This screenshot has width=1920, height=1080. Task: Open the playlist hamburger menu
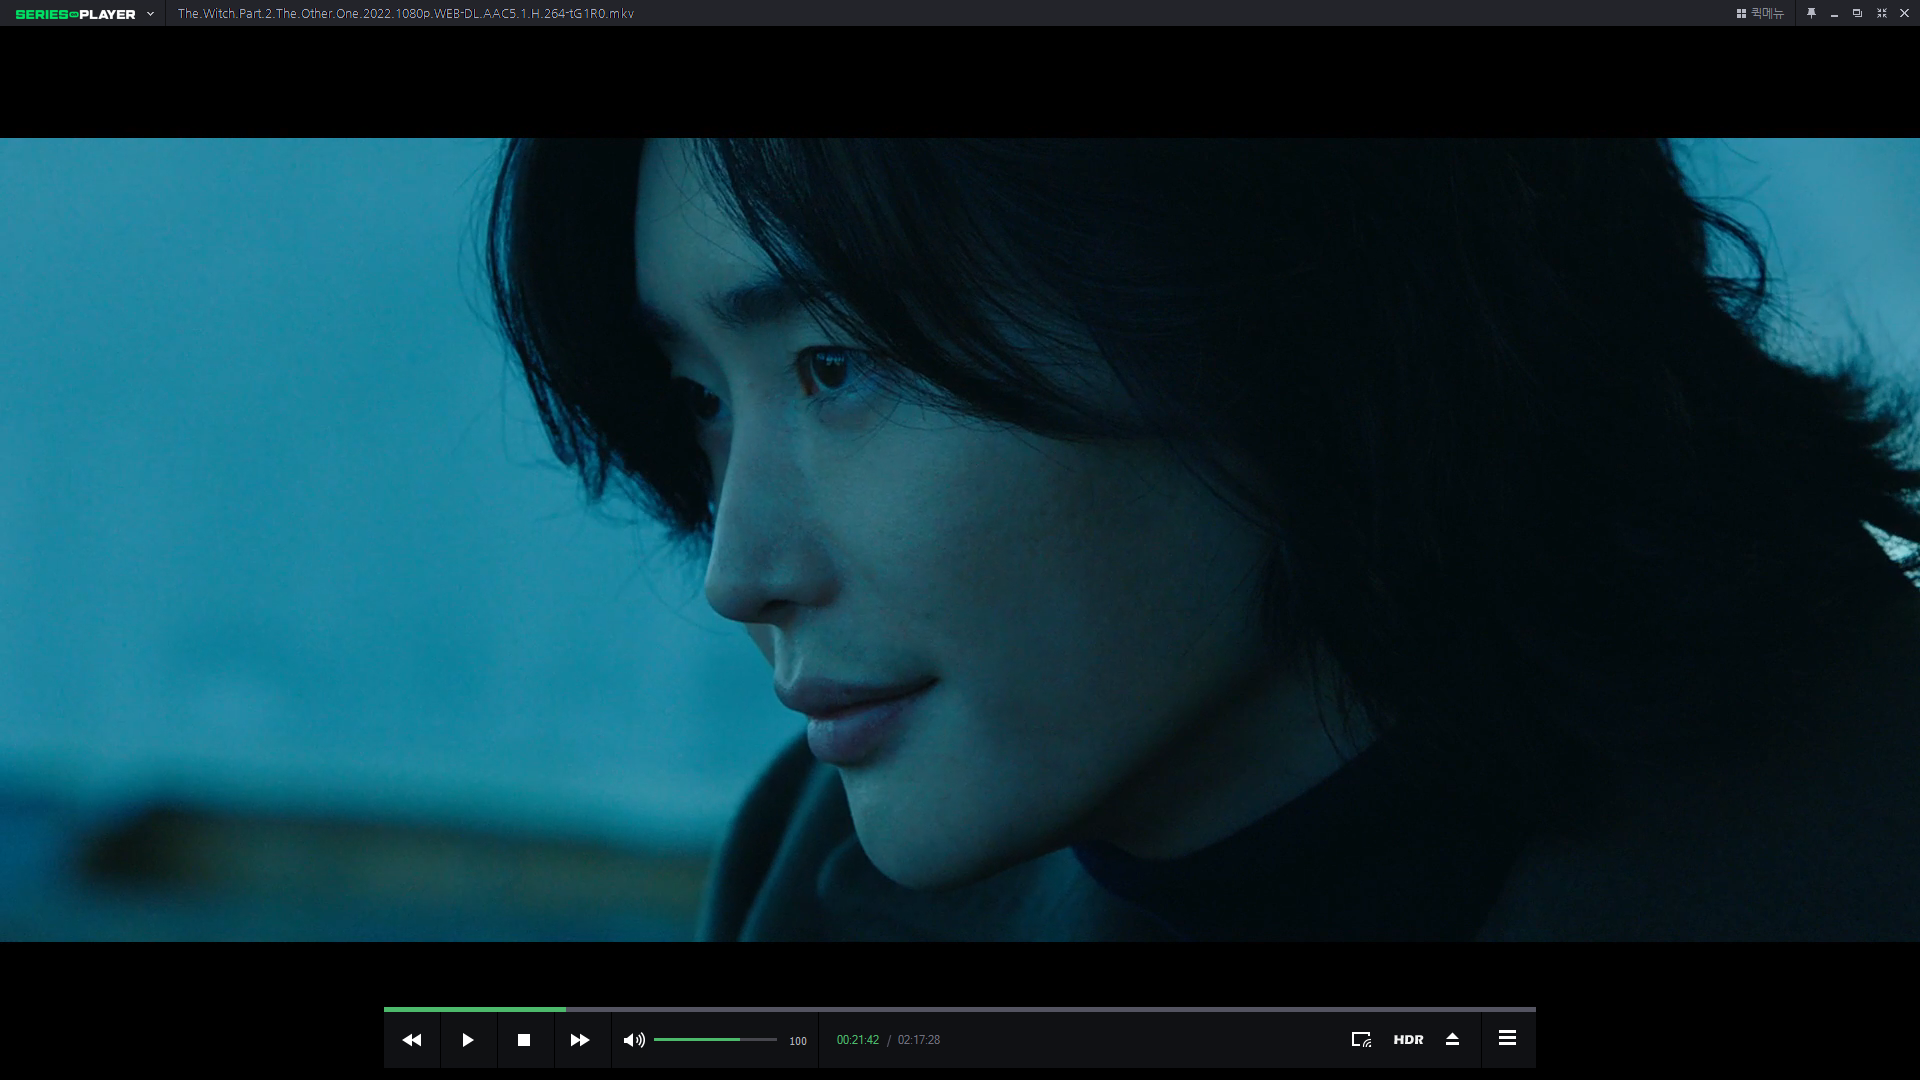(1507, 1039)
